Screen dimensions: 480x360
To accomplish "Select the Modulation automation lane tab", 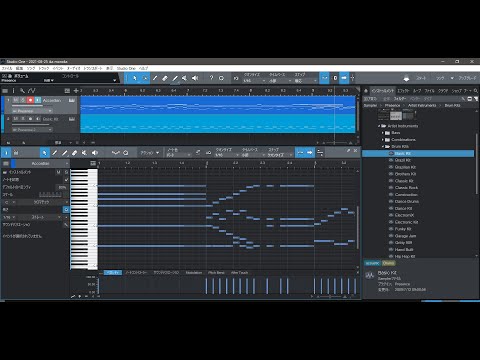I will (x=194, y=273).
